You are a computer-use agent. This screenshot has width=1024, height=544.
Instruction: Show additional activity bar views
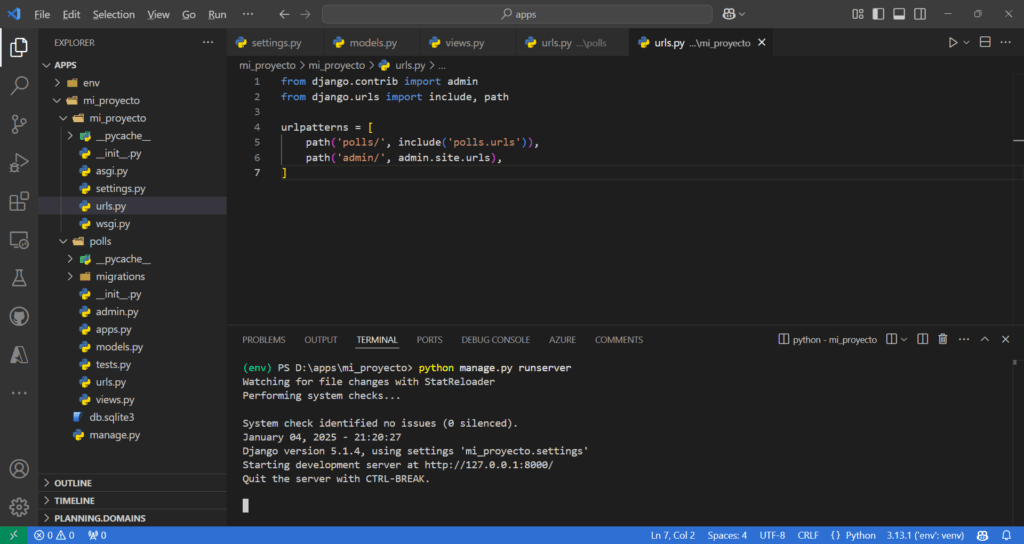[19, 393]
